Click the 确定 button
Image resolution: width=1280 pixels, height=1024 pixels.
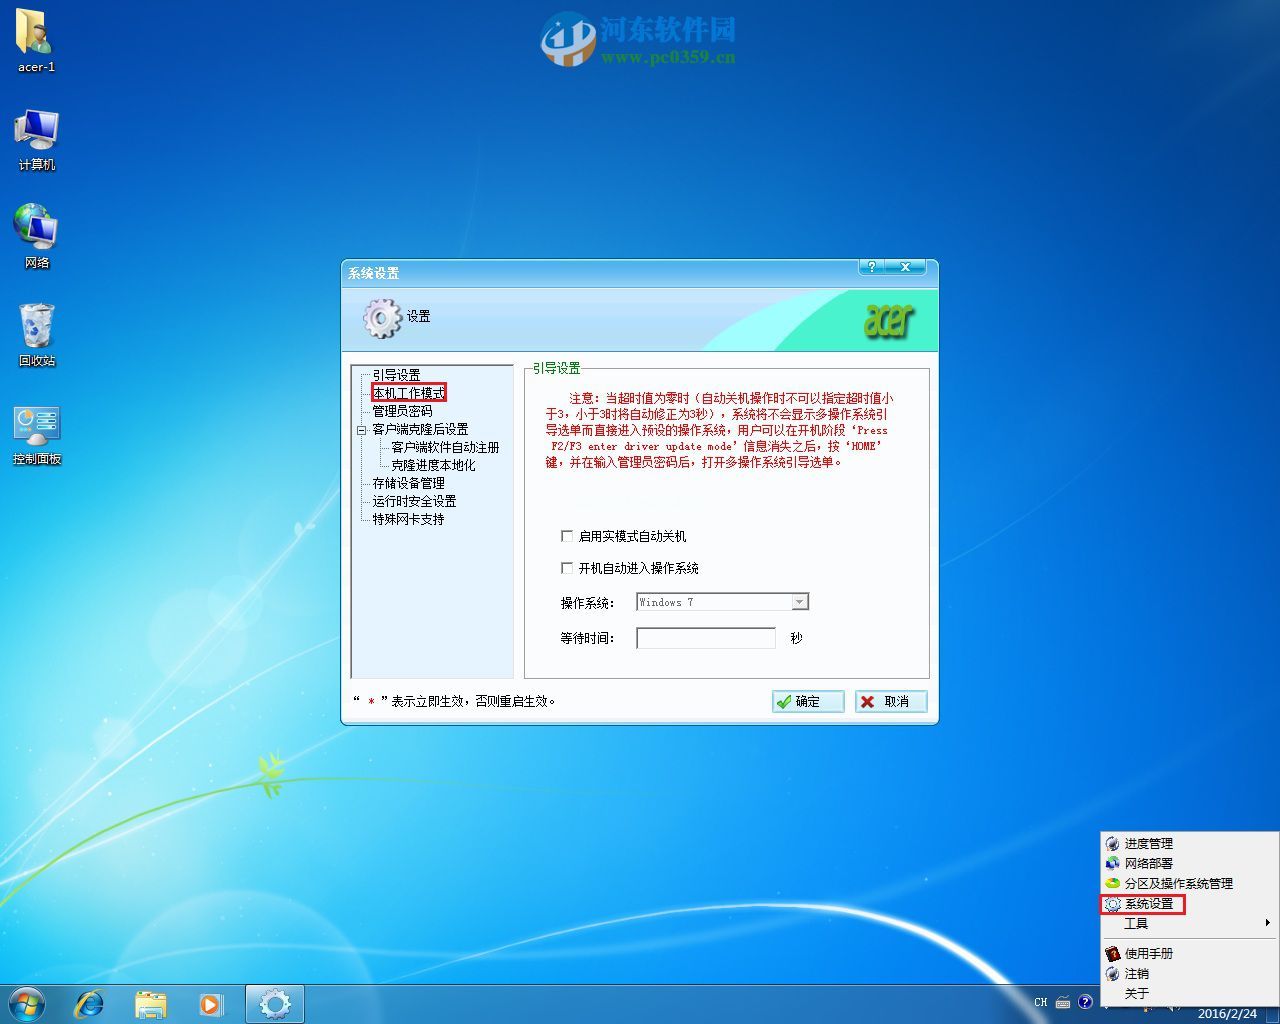pos(807,702)
